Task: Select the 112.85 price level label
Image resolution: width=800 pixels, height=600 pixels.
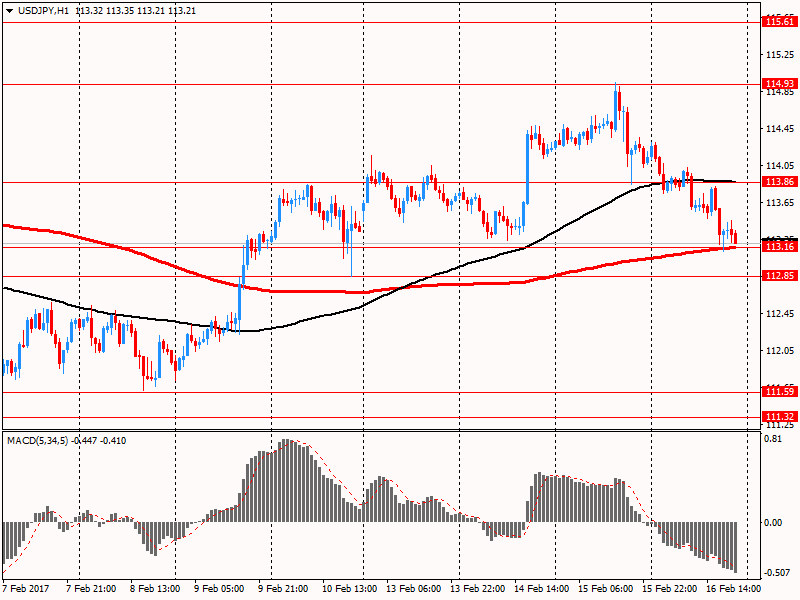Action: 780,276
